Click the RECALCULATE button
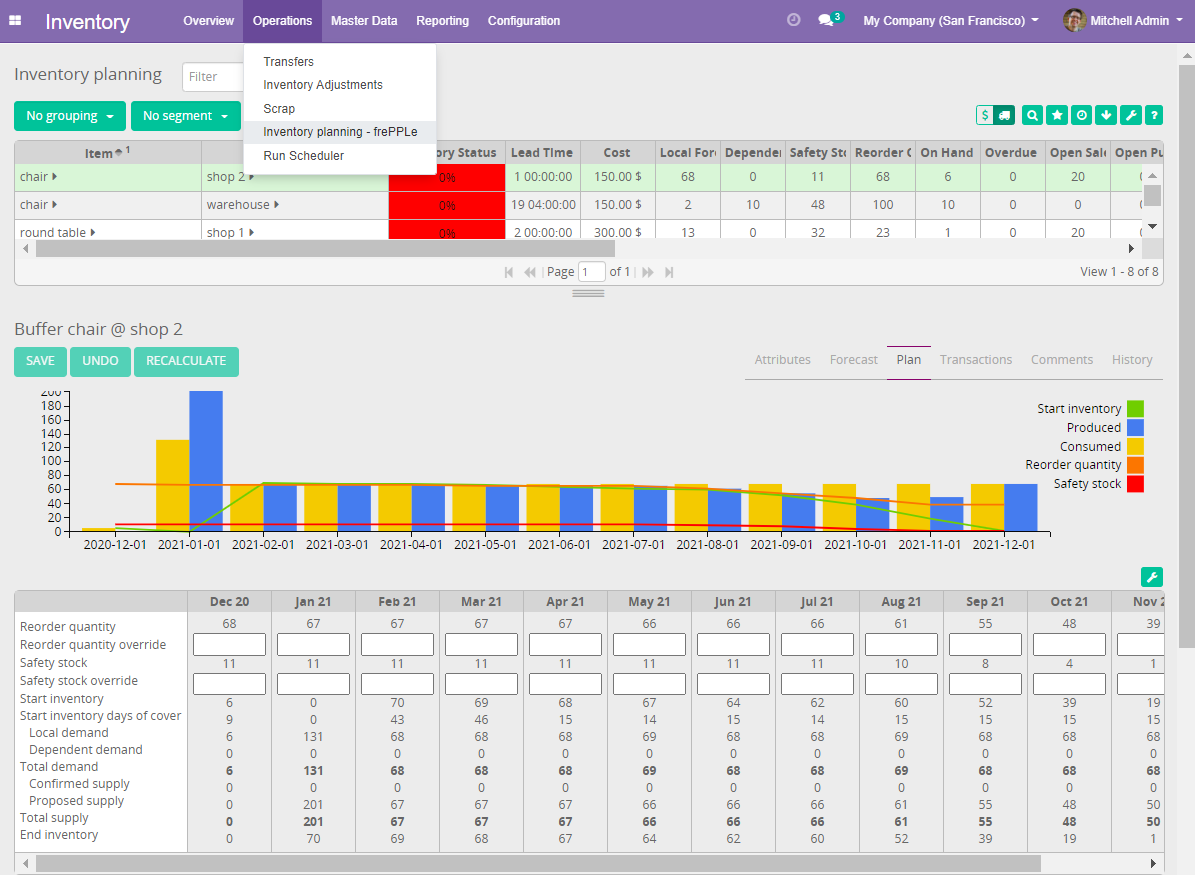Image resolution: width=1195 pixels, height=875 pixels. [x=185, y=362]
